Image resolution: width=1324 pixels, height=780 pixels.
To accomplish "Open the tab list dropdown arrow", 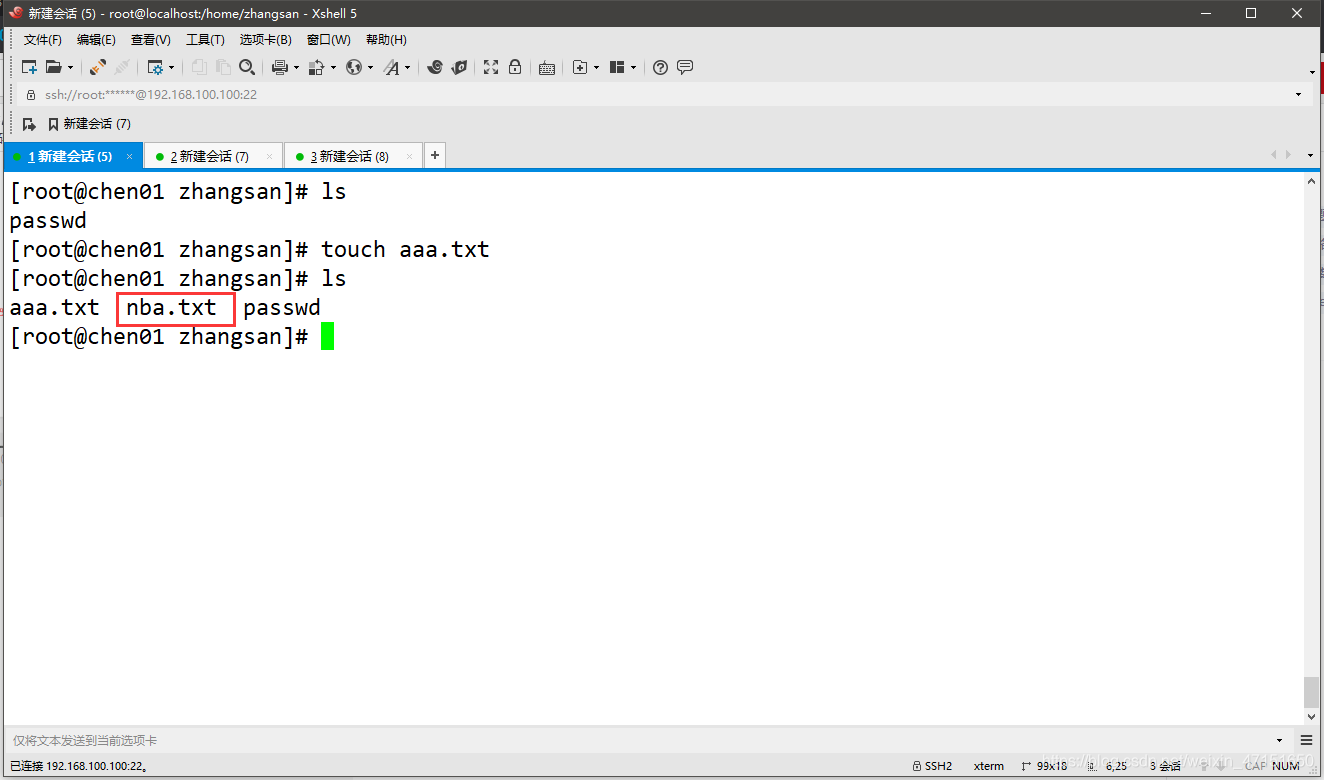I will click(x=1311, y=155).
